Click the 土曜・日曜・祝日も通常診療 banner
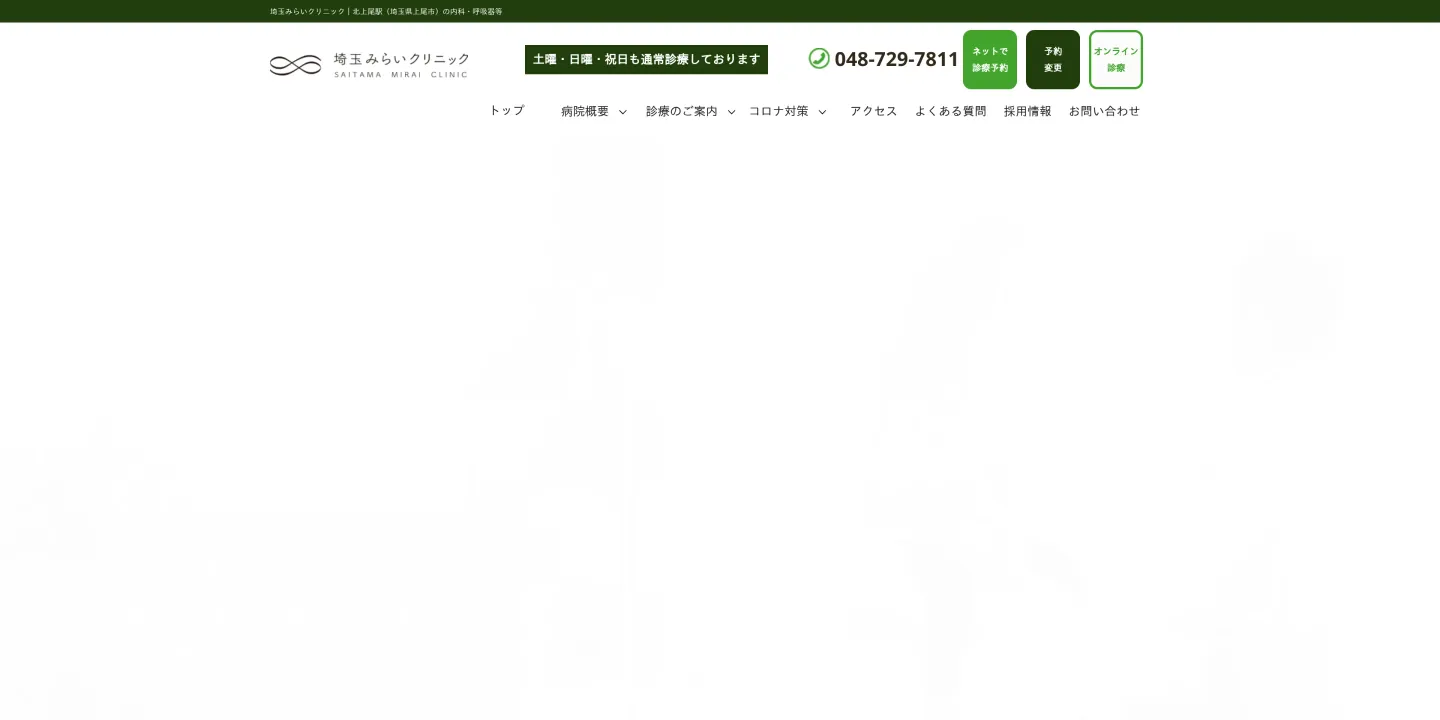Screen dimensions: 1440x720 point(646,59)
